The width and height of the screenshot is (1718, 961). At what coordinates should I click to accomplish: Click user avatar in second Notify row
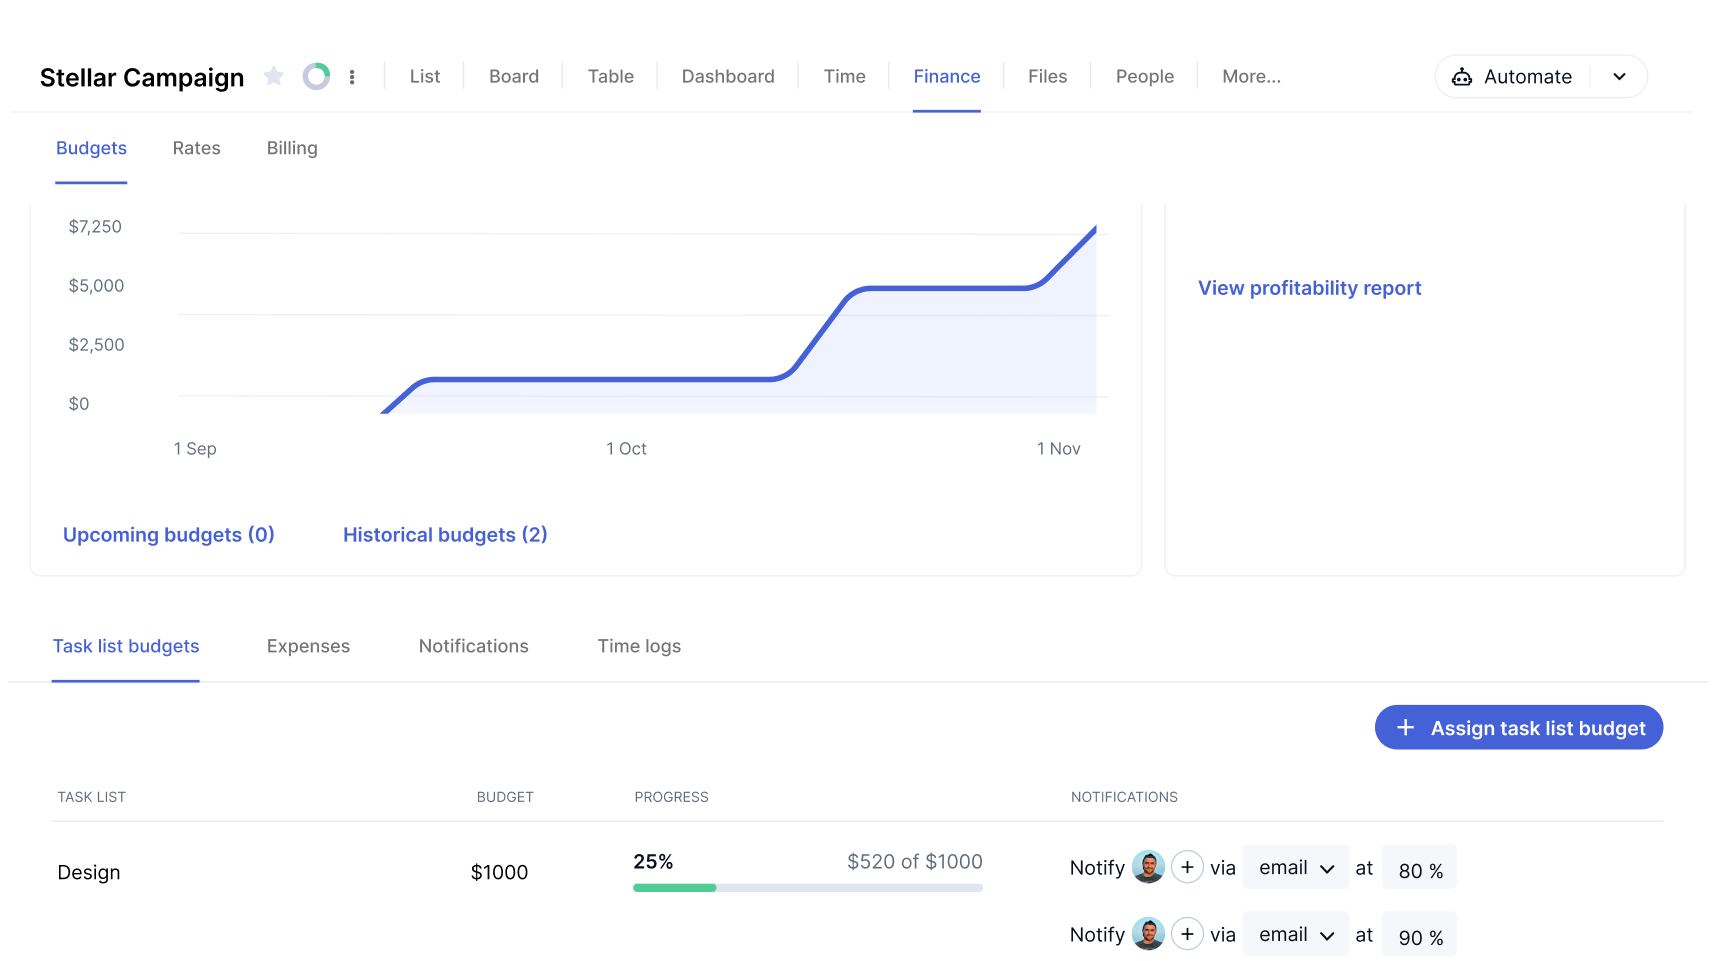(x=1148, y=934)
